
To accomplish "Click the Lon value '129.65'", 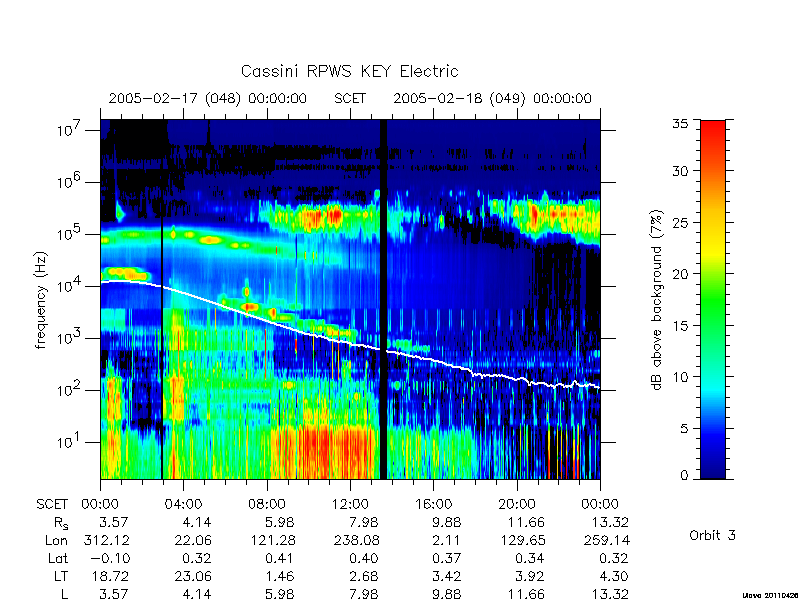I will (x=522, y=540).
